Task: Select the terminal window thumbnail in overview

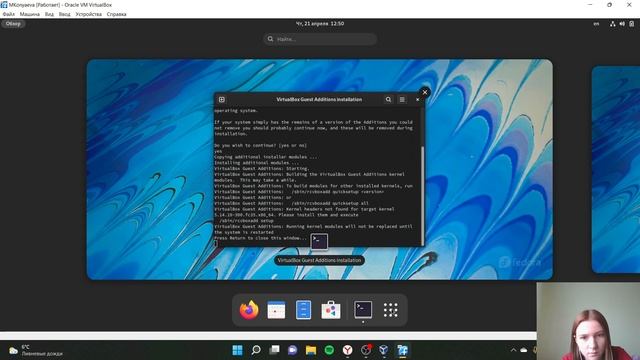Action: click(319, 169)
